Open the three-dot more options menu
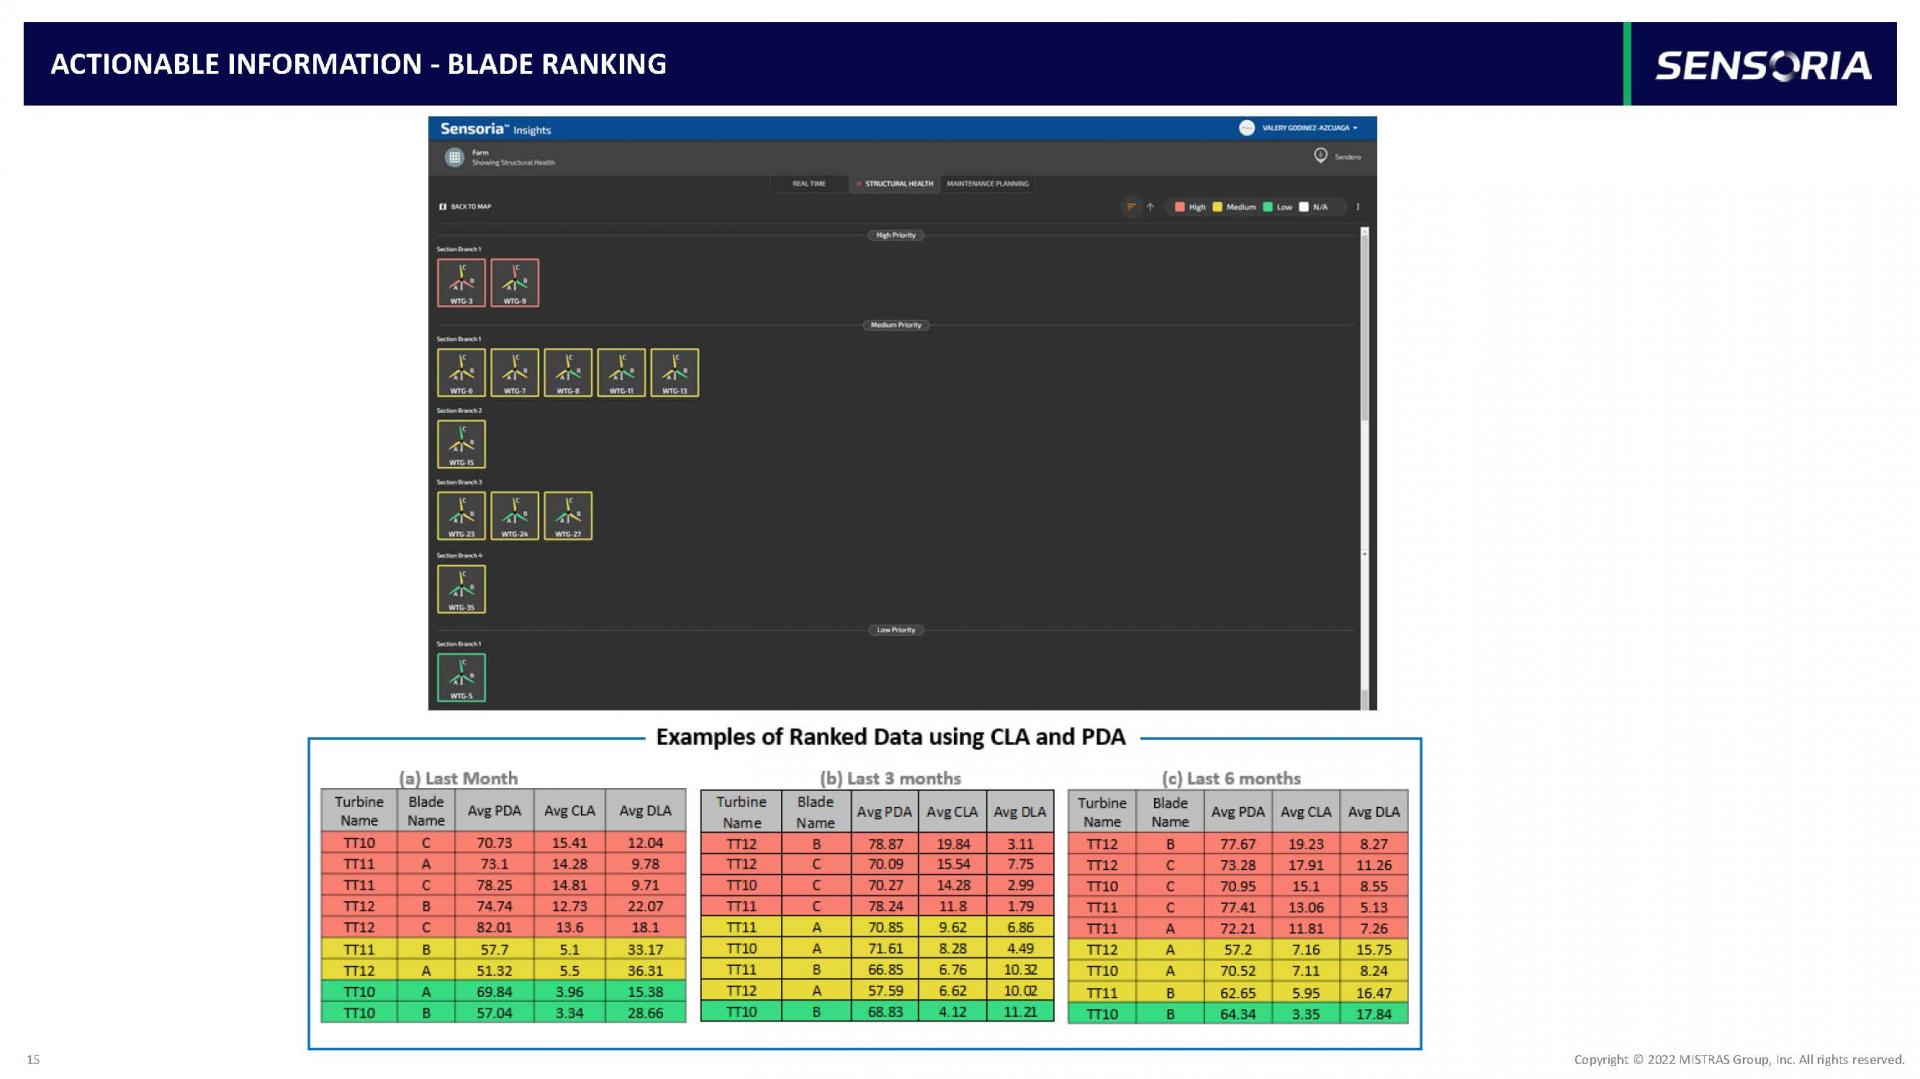1920x1079 pixels. [x=1357, y=207]
